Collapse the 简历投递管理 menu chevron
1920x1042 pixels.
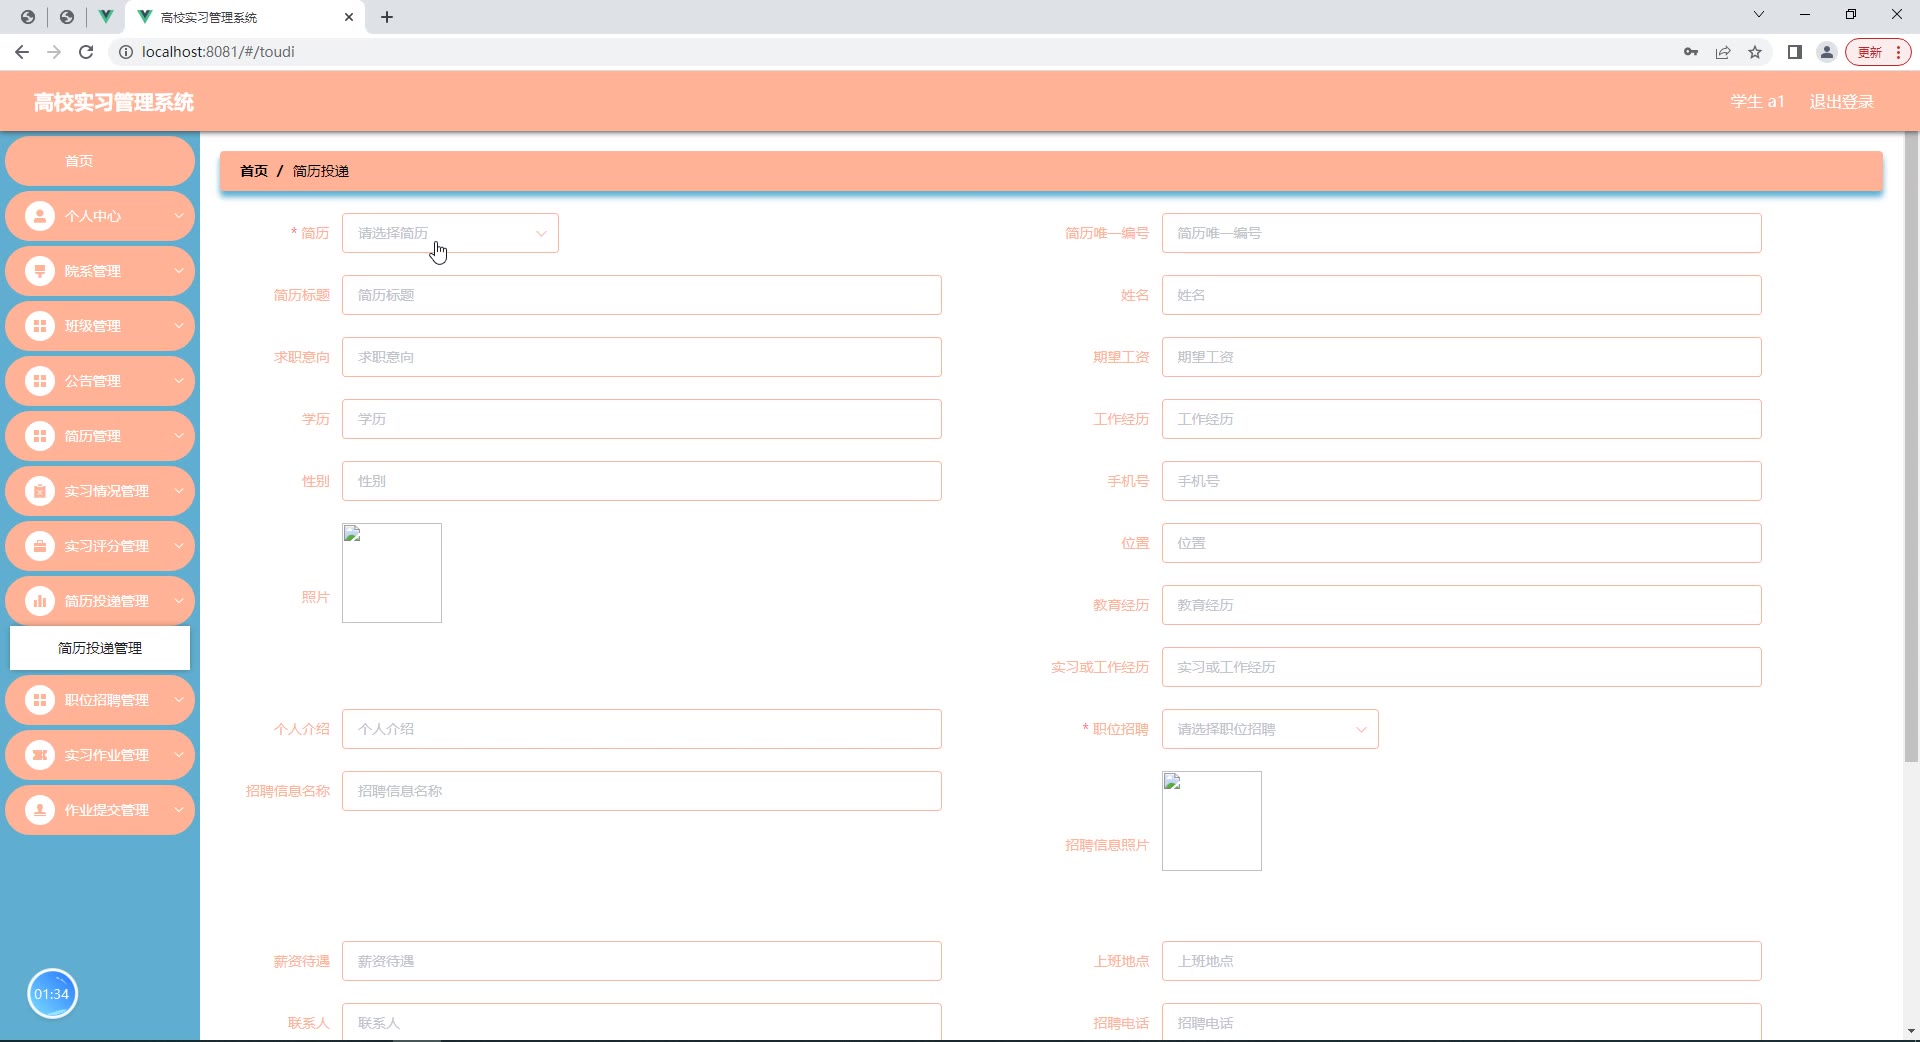(179, 601)
